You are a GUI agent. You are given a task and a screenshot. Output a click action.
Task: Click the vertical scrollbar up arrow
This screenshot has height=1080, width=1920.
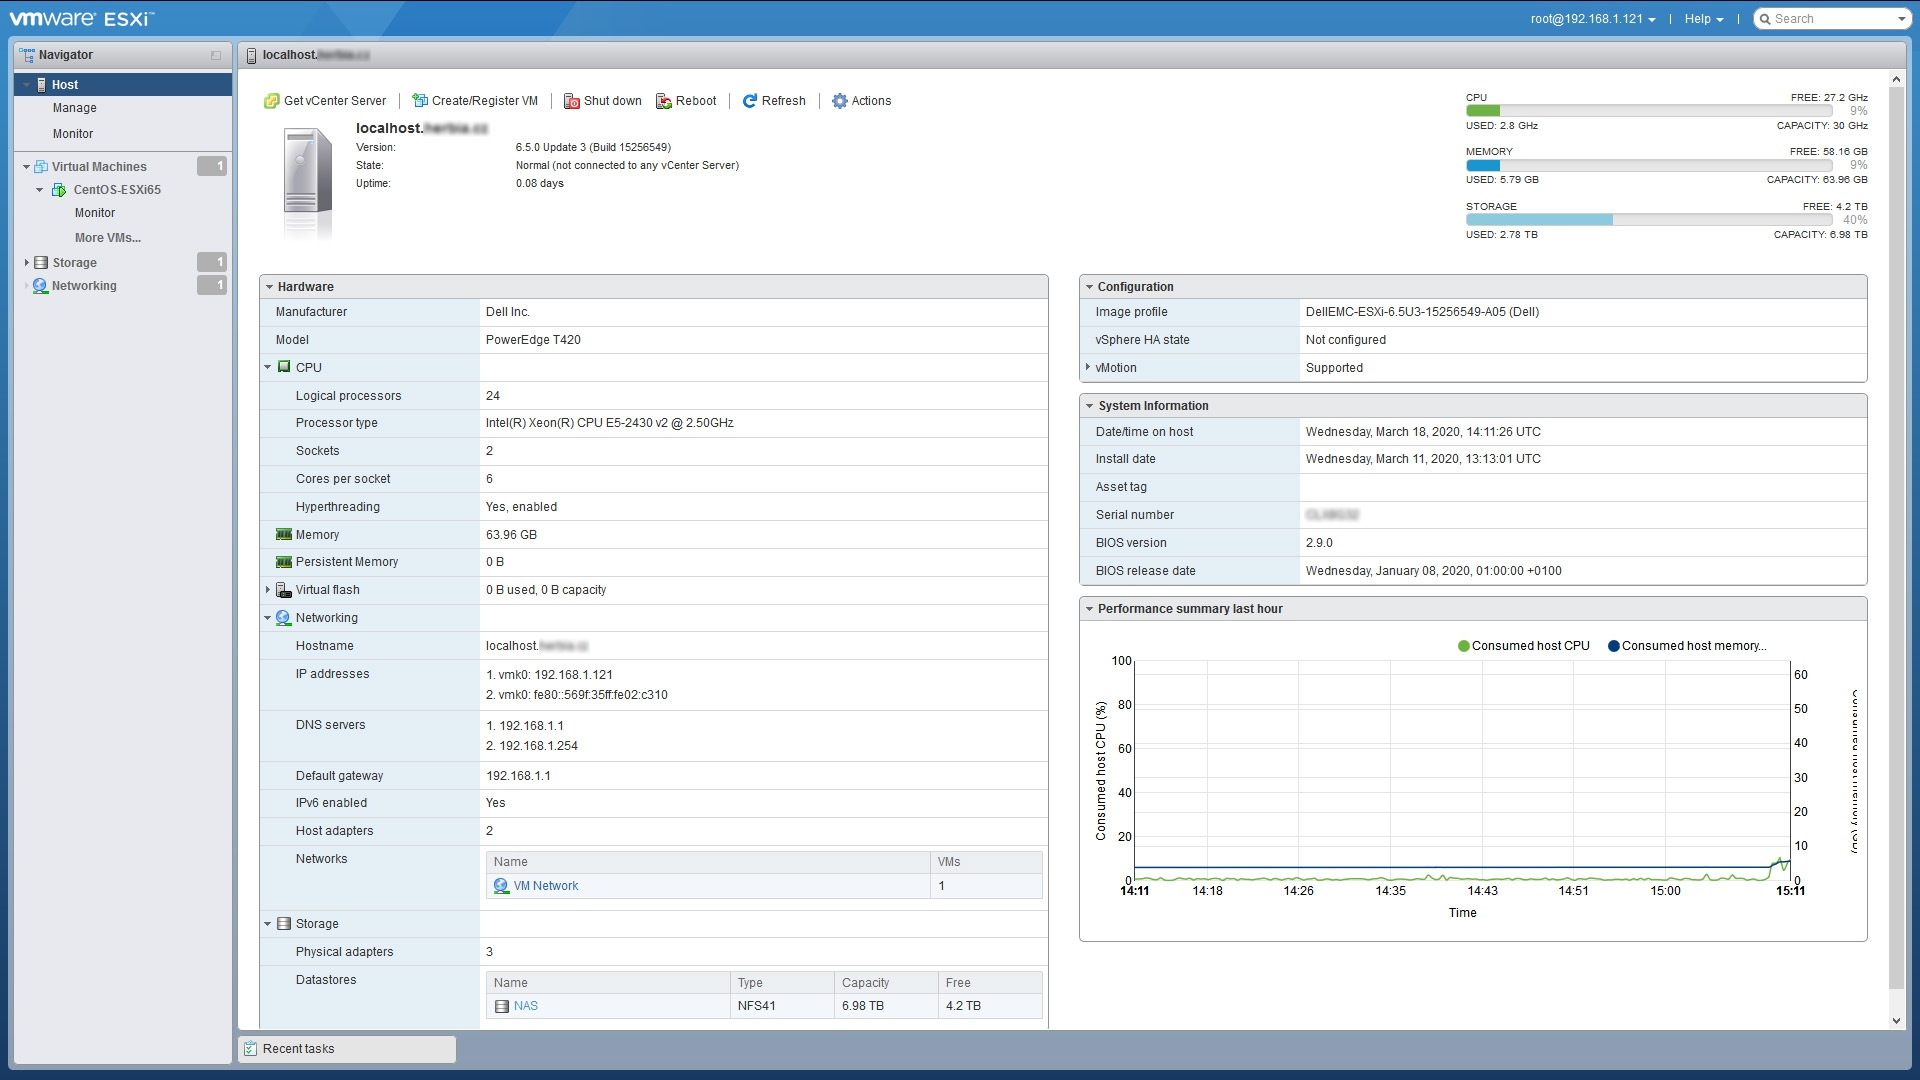pos(1896,79)
